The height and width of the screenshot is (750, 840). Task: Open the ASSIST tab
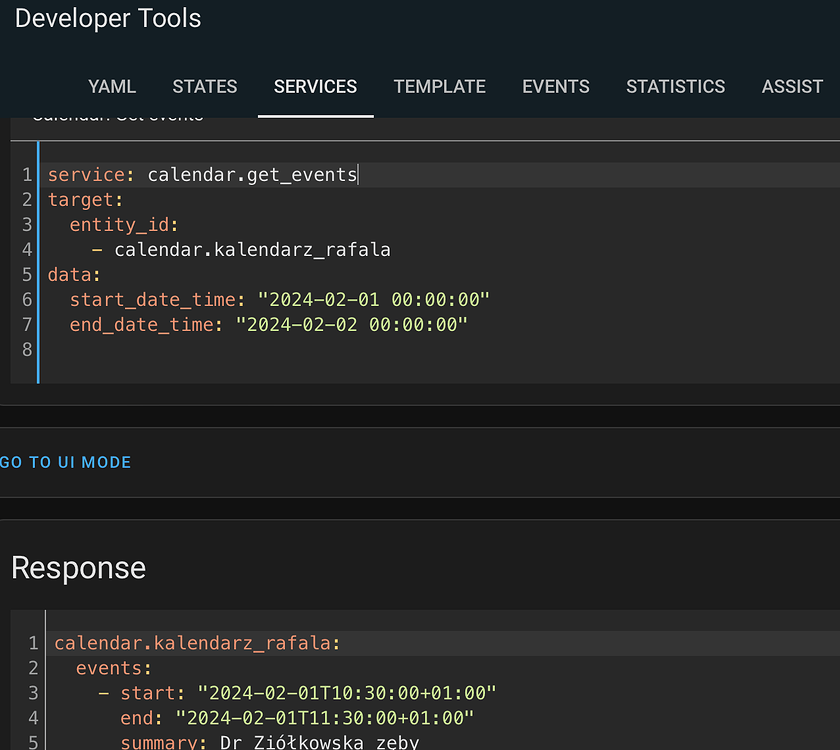(x=792, y=87)
